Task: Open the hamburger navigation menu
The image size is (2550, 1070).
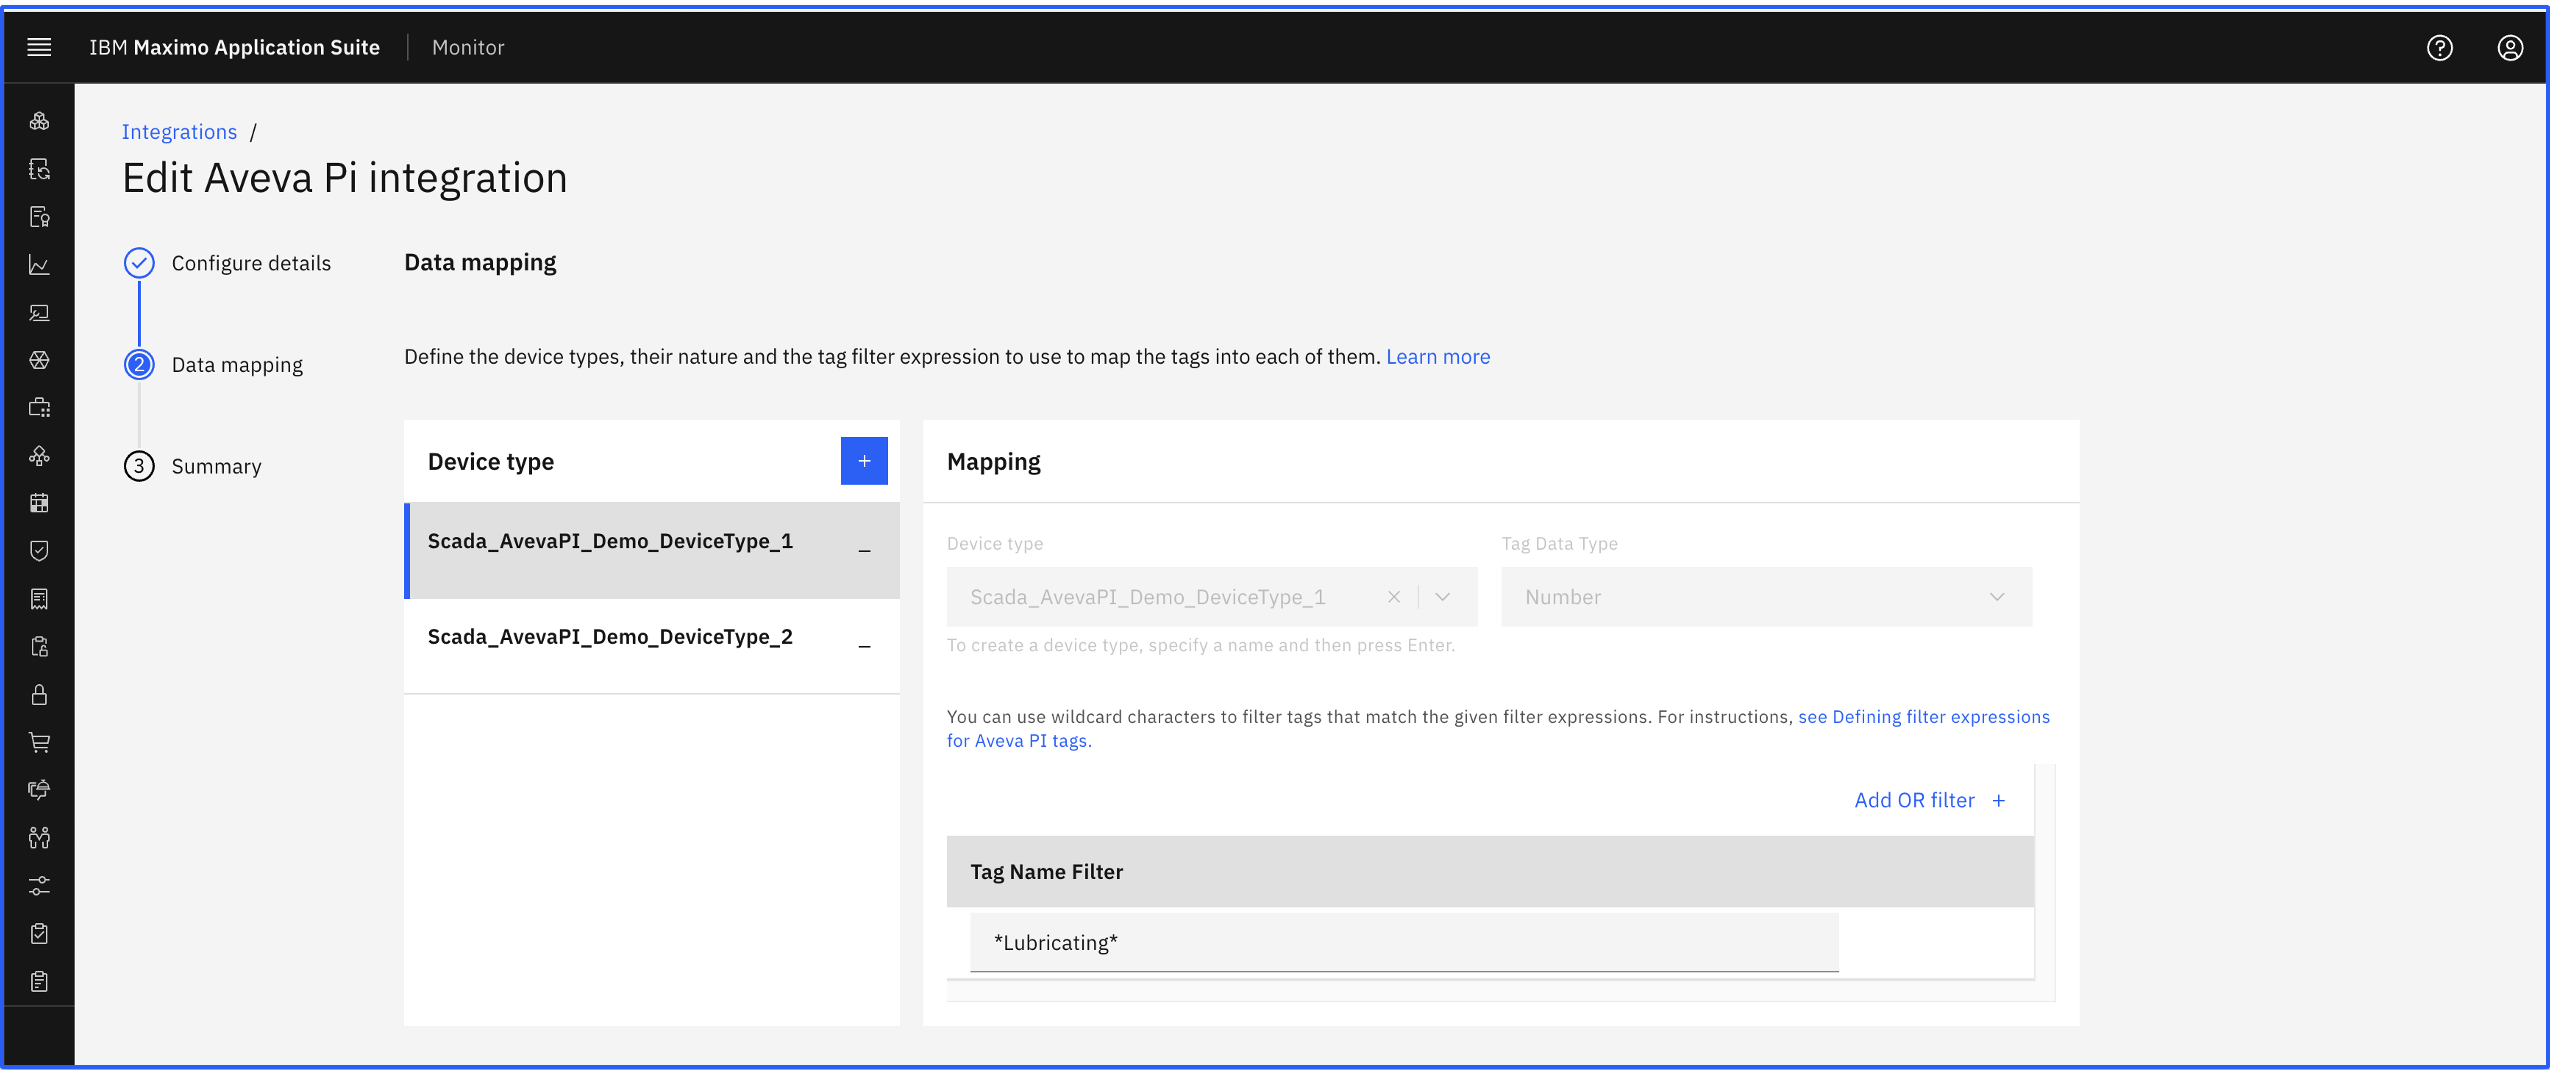Action: [x=39, y=47]
